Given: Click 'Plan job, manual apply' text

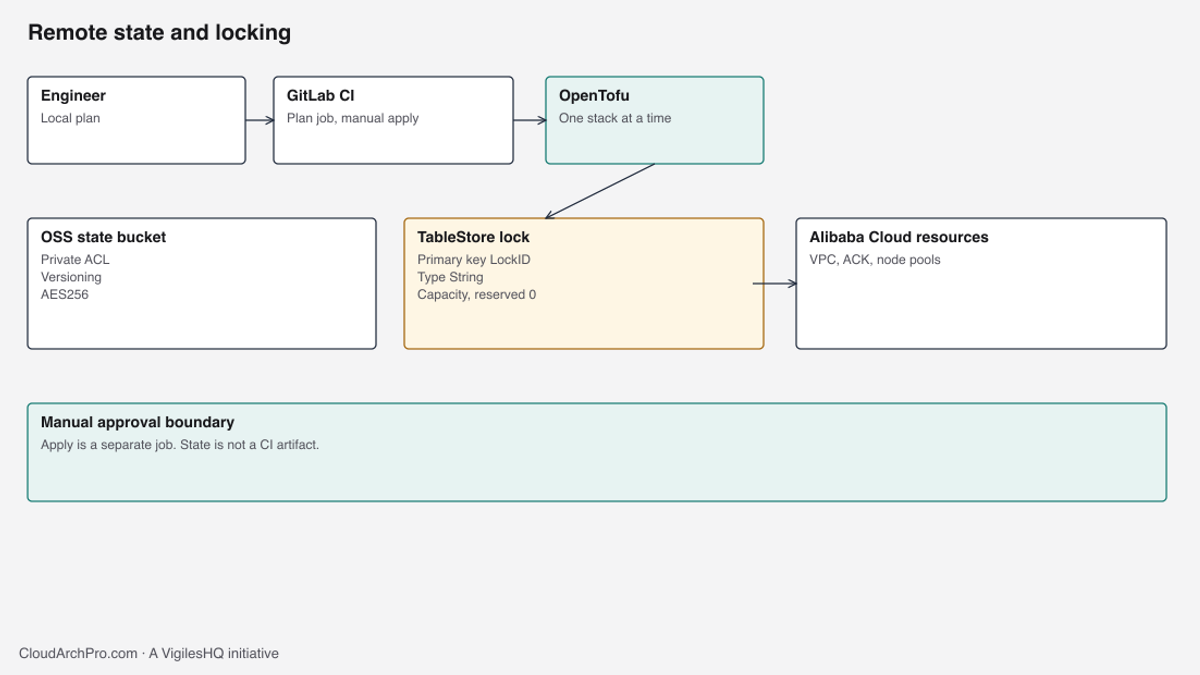Looking at the screenshot, I should 353,118.
